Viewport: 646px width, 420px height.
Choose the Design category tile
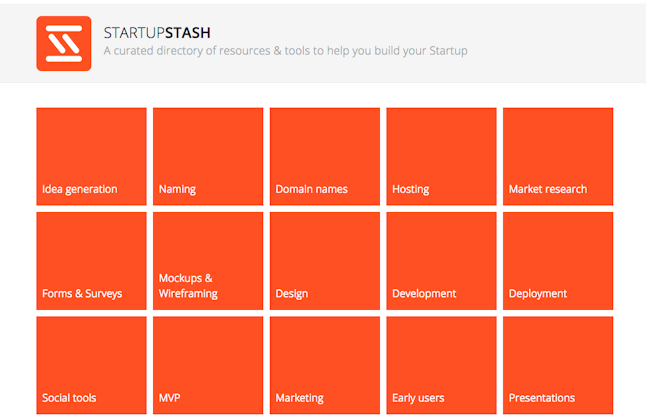click(x=325, y=261)
